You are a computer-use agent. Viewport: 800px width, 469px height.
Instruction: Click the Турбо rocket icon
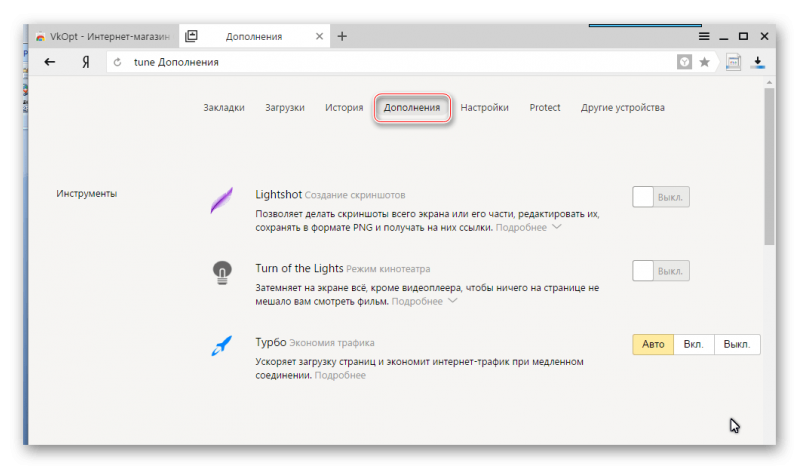point(221,345)
